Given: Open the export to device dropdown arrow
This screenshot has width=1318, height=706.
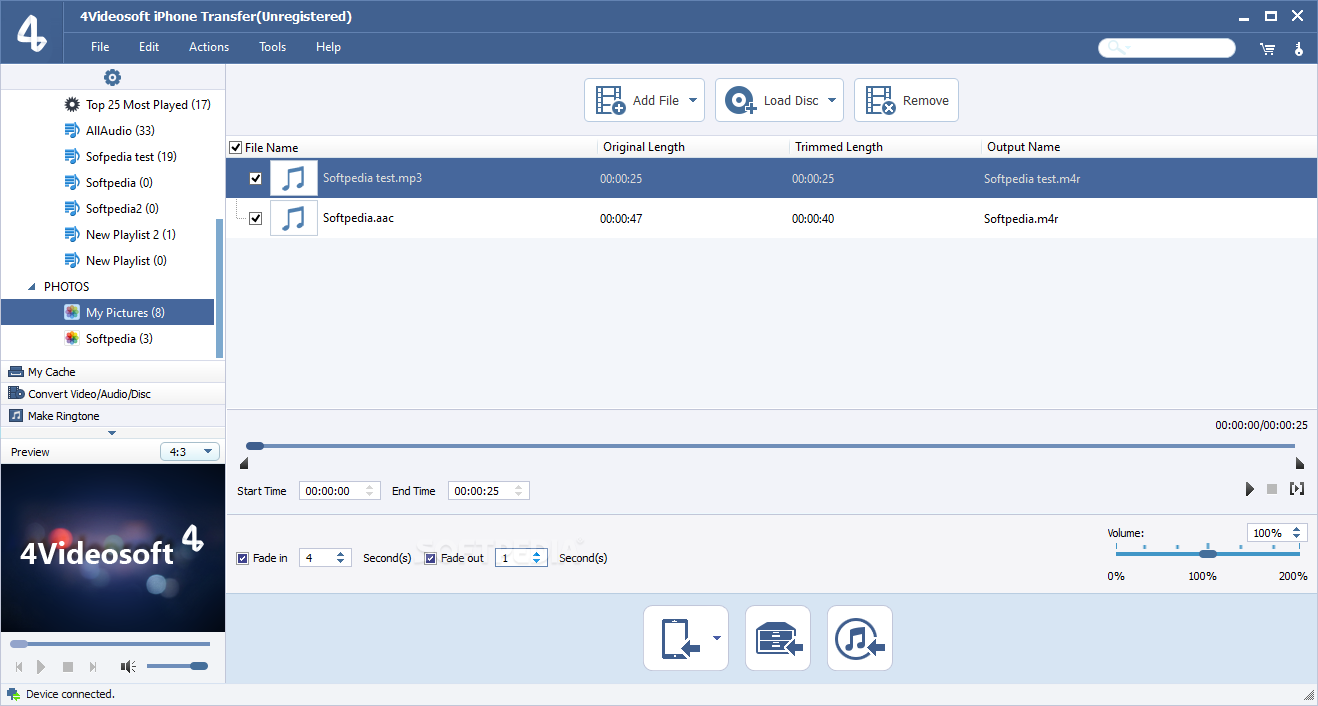Looking at the screenshot, I should (718, 638).
